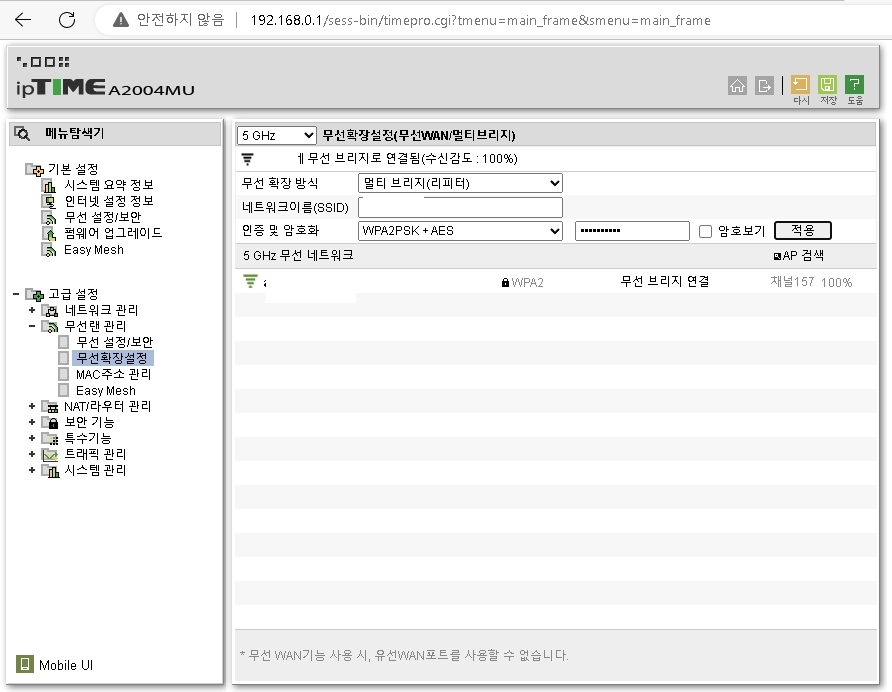Click the wireless signal icon in network row
The image size is (892, 692).
tap(250, 281)
